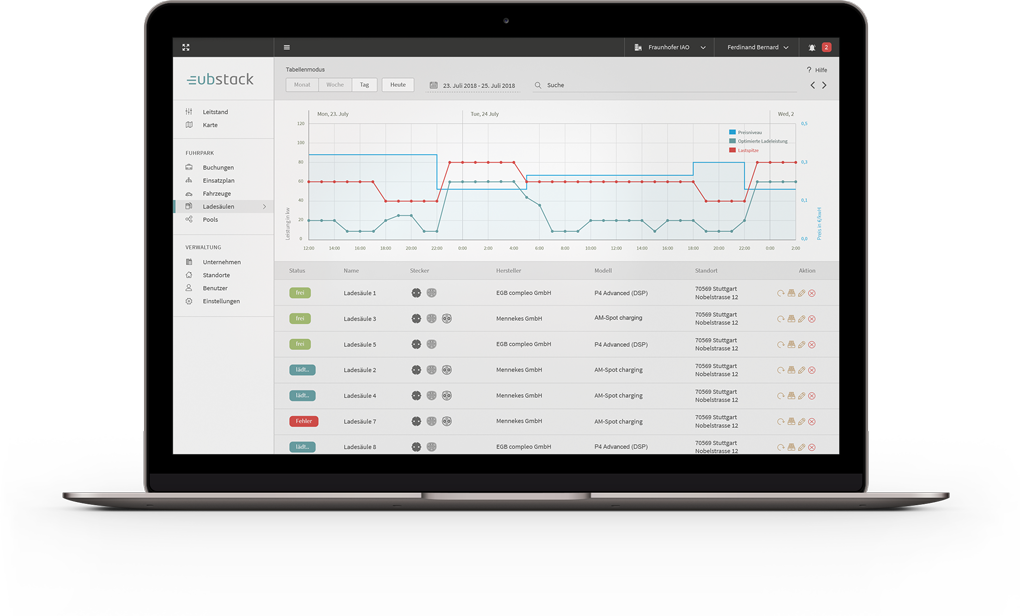Open Pools in the sidebar
This screenshot has width=1020, height=616.
point(210,220)
